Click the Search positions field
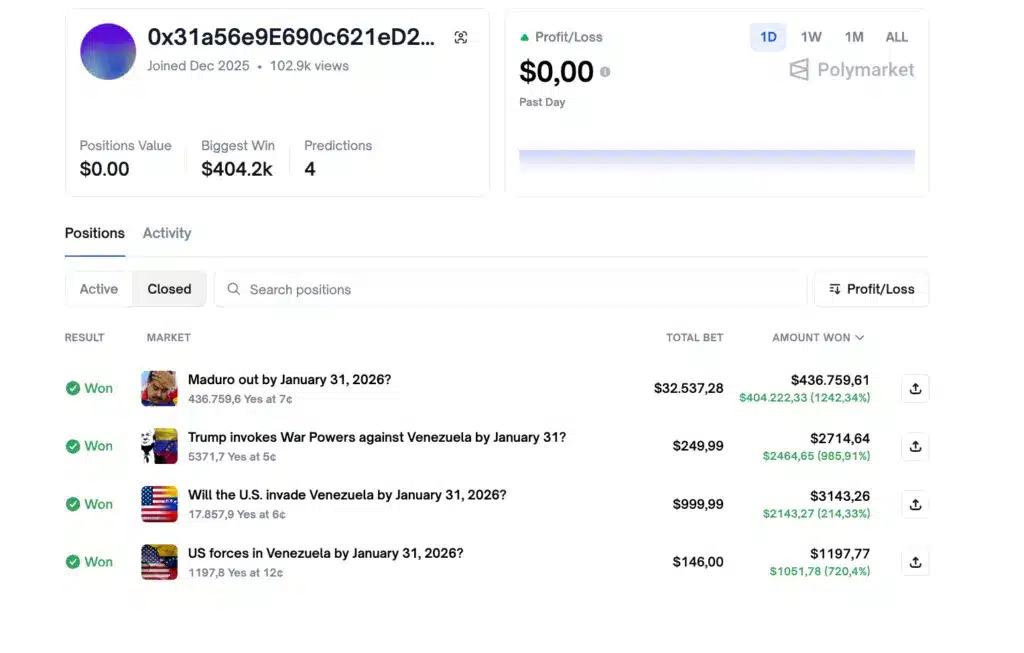The width and height of the screenshot is (1024, 653). [510, 289]
